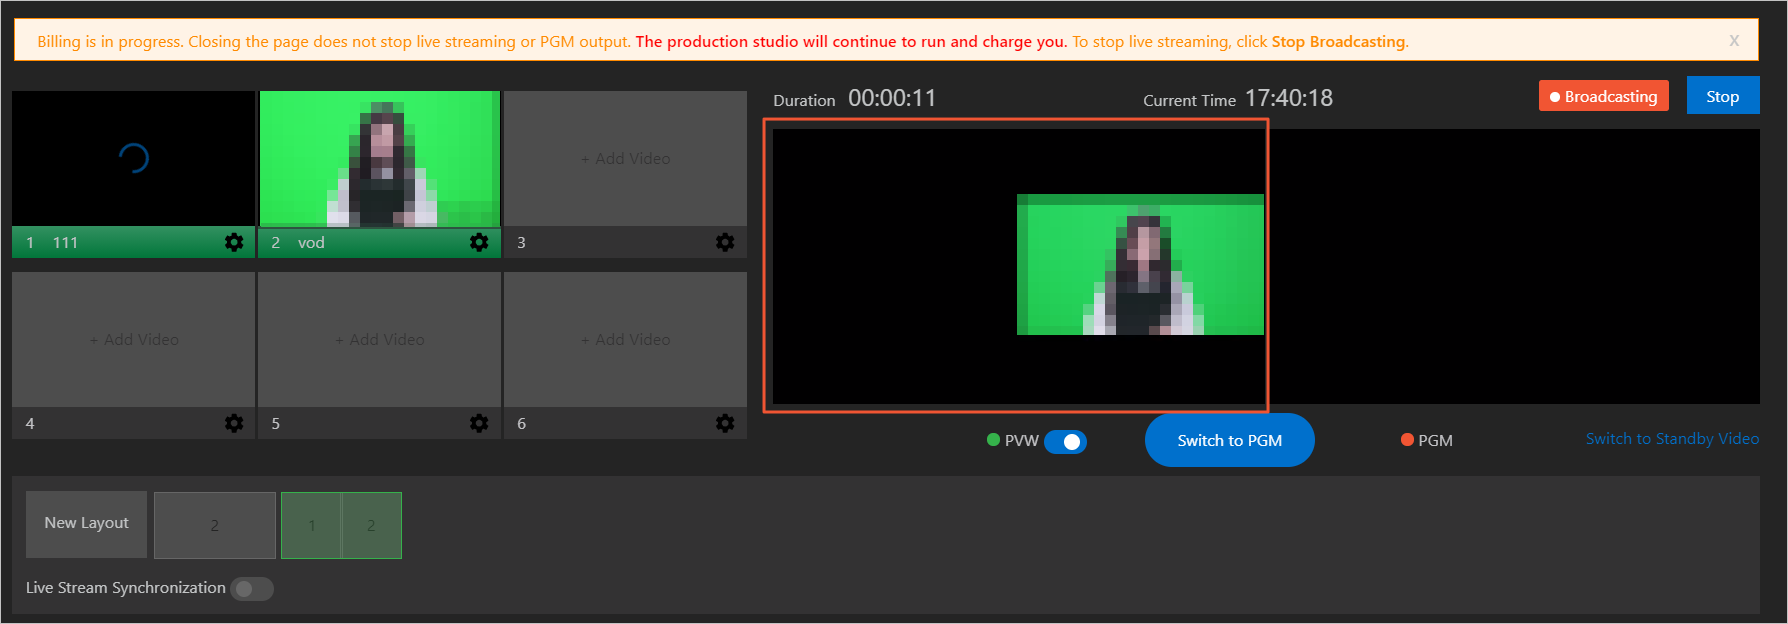This screenshot has height=624, width=1788.
Task: Enable Live Stream Synchronization switch
Action: (252, 589)
